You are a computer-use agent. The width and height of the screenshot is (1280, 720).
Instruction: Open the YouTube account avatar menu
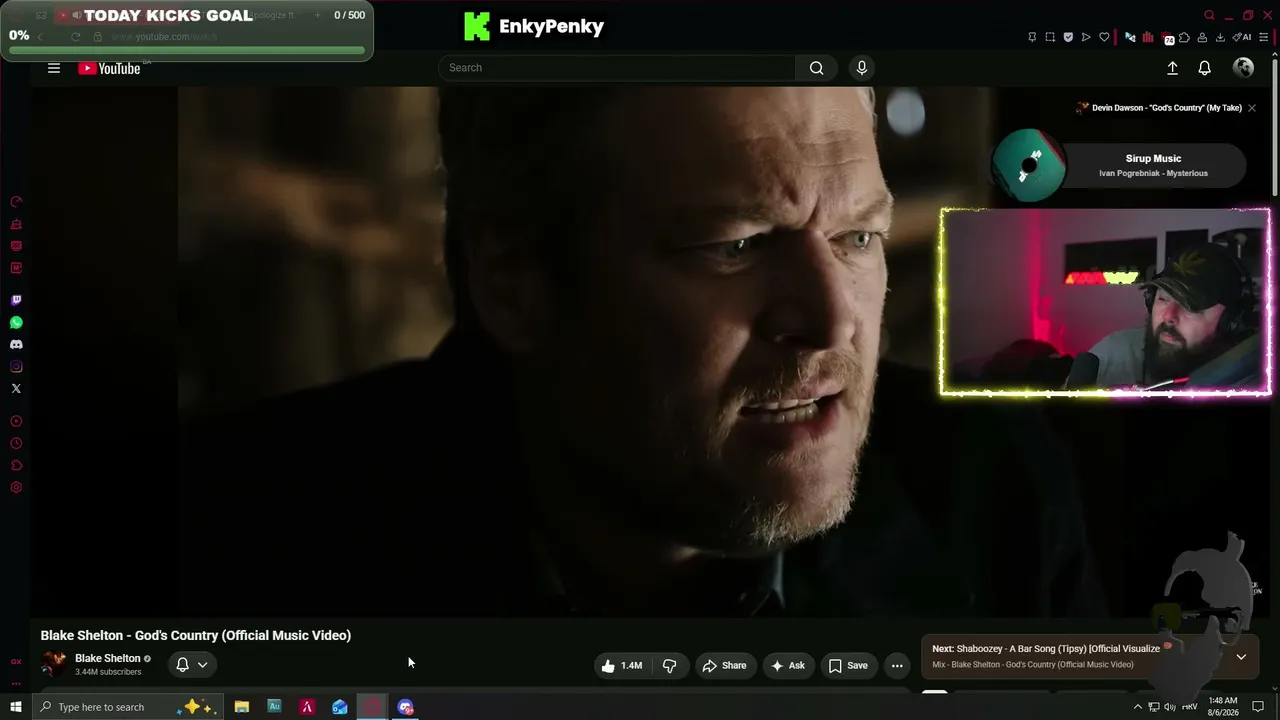tap(1244, 68)
